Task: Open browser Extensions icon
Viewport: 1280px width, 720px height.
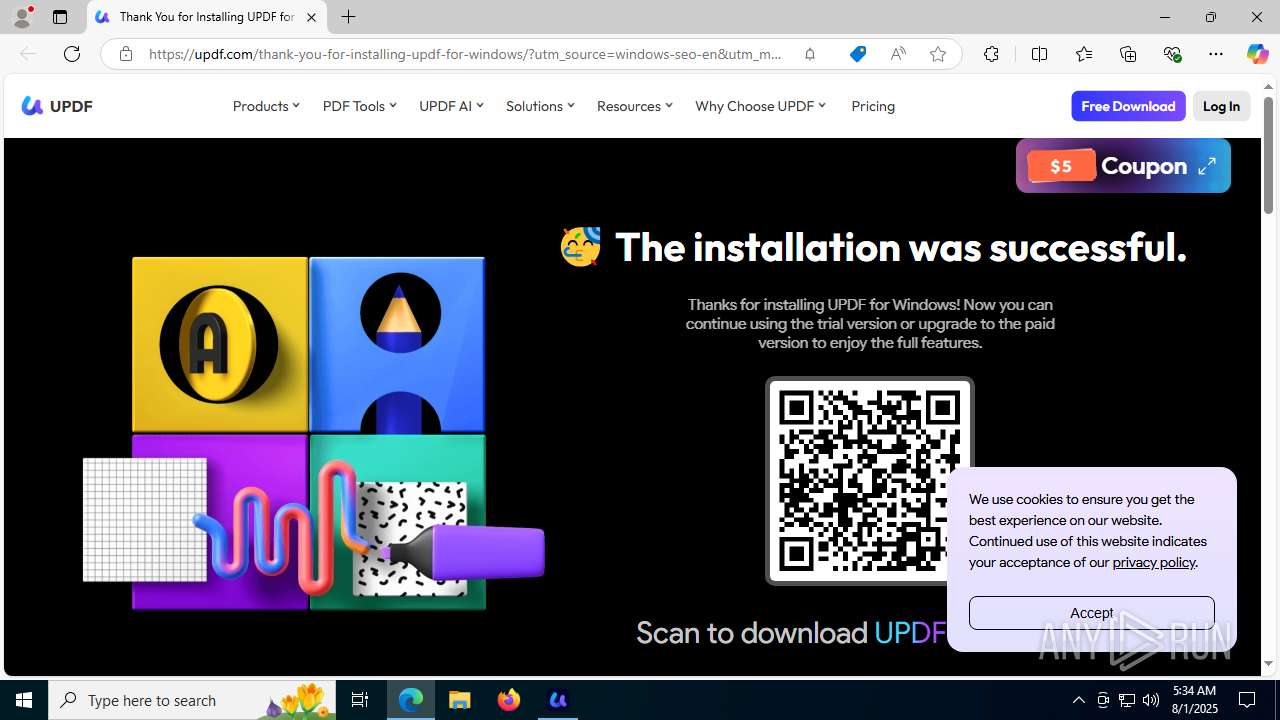Action: (991, 54)
